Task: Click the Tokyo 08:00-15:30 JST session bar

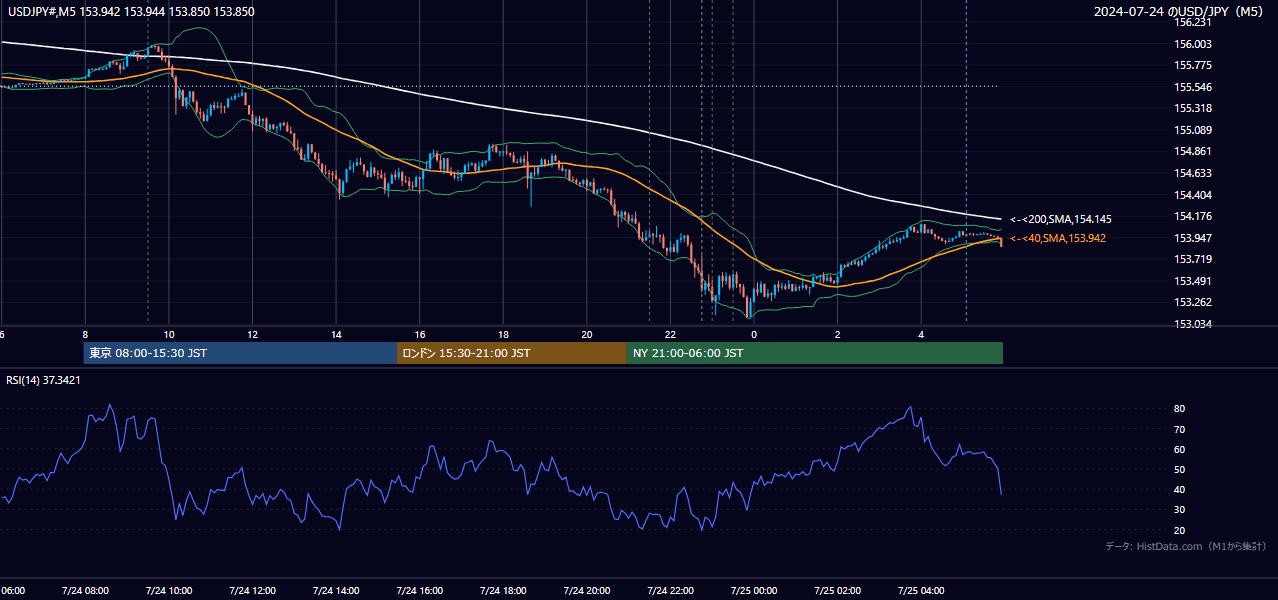Action: (x=240, y=353)
